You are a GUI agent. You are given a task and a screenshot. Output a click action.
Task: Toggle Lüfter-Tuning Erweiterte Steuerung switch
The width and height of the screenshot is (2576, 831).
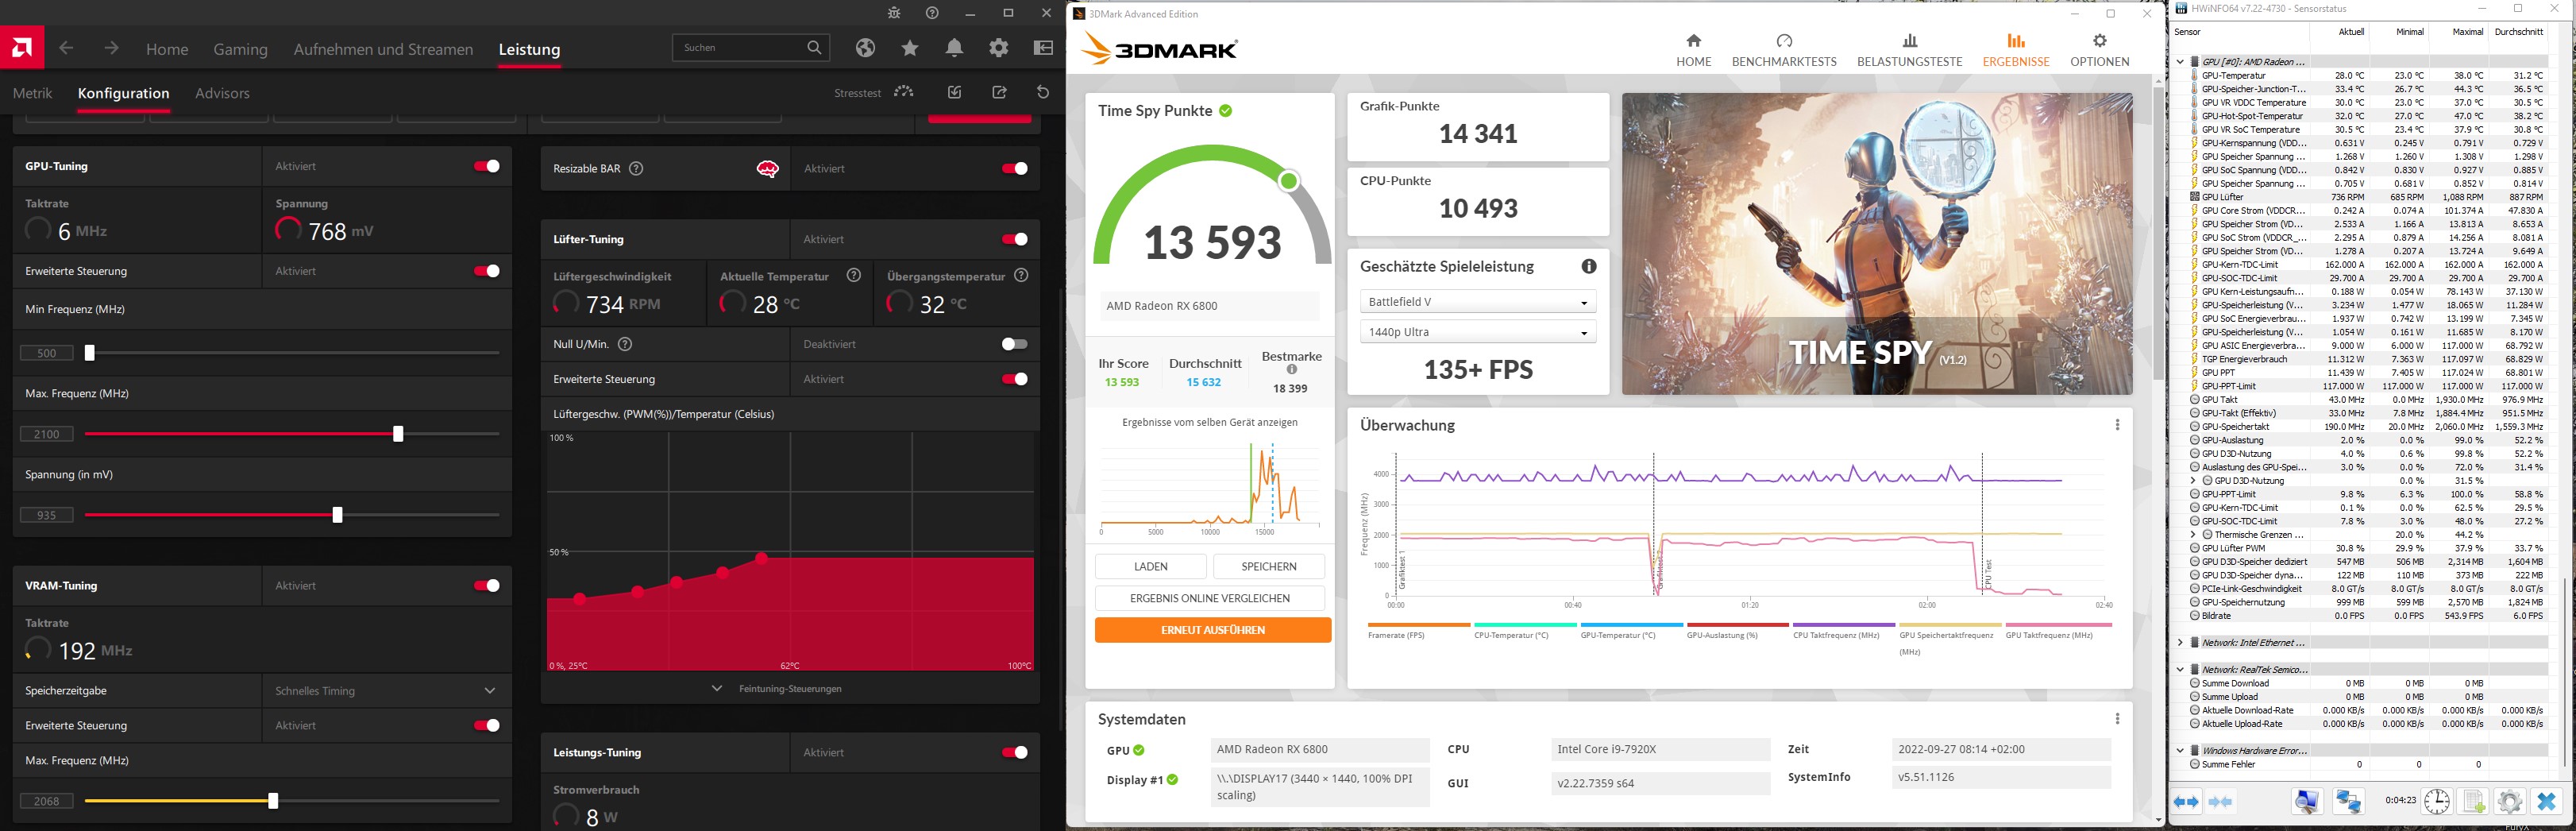tap(1015, 379)
